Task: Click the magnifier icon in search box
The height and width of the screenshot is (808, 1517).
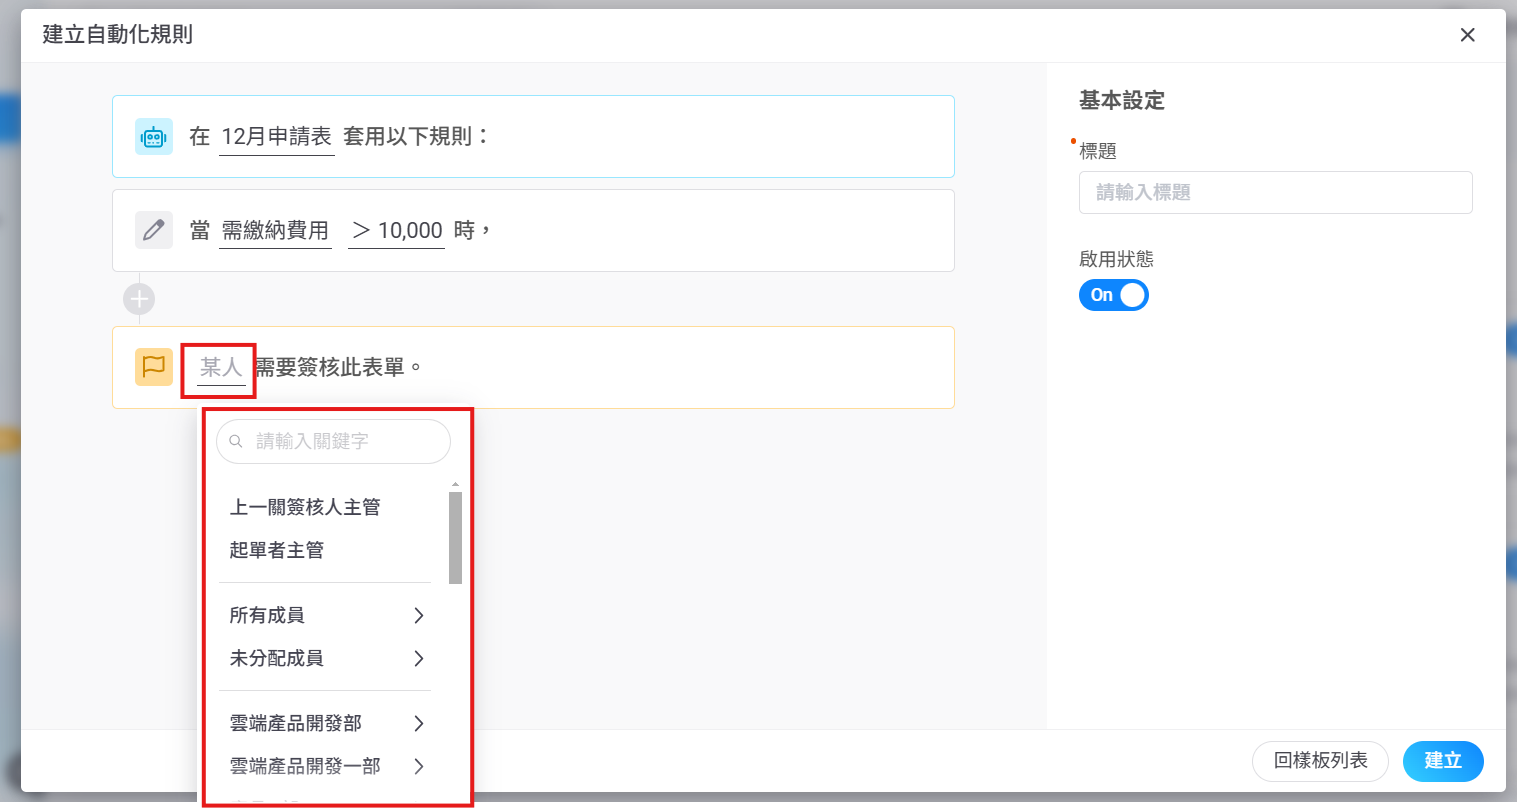Action: tap(236, 441)
